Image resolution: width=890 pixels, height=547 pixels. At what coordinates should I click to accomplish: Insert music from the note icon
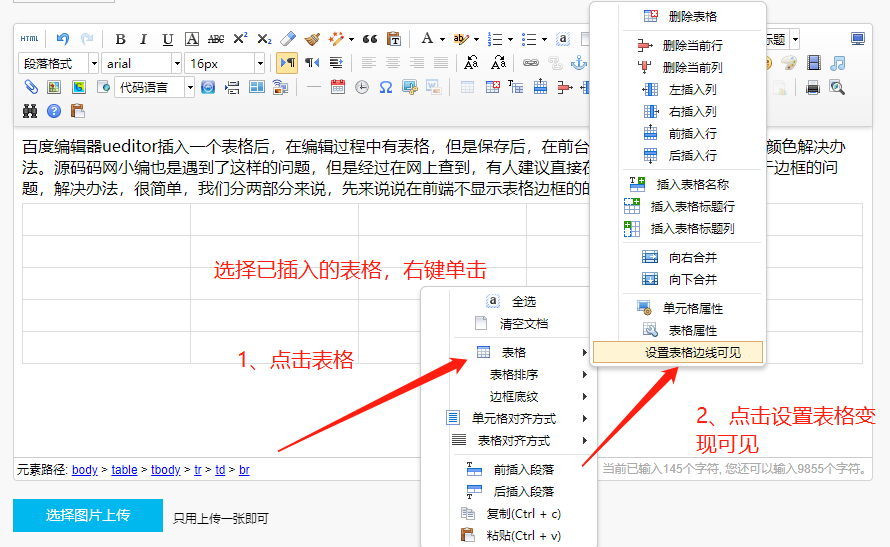[x=837, y=62]
